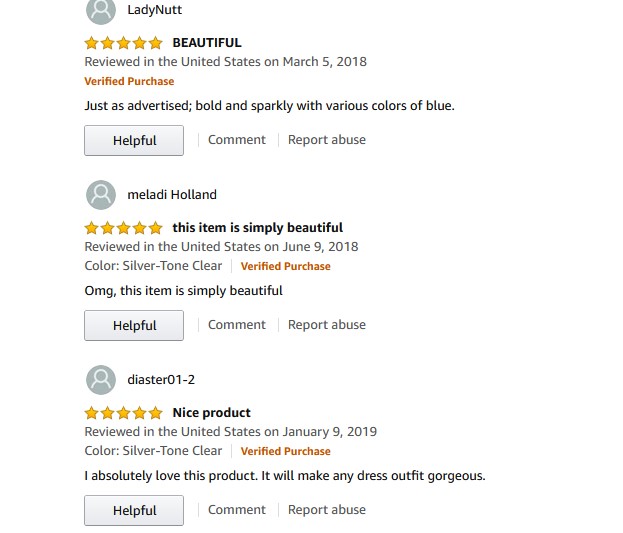Screen dimensions: 623x533
Task: Comment on LadyNutt's review
Action: click(x=237, y=140)
